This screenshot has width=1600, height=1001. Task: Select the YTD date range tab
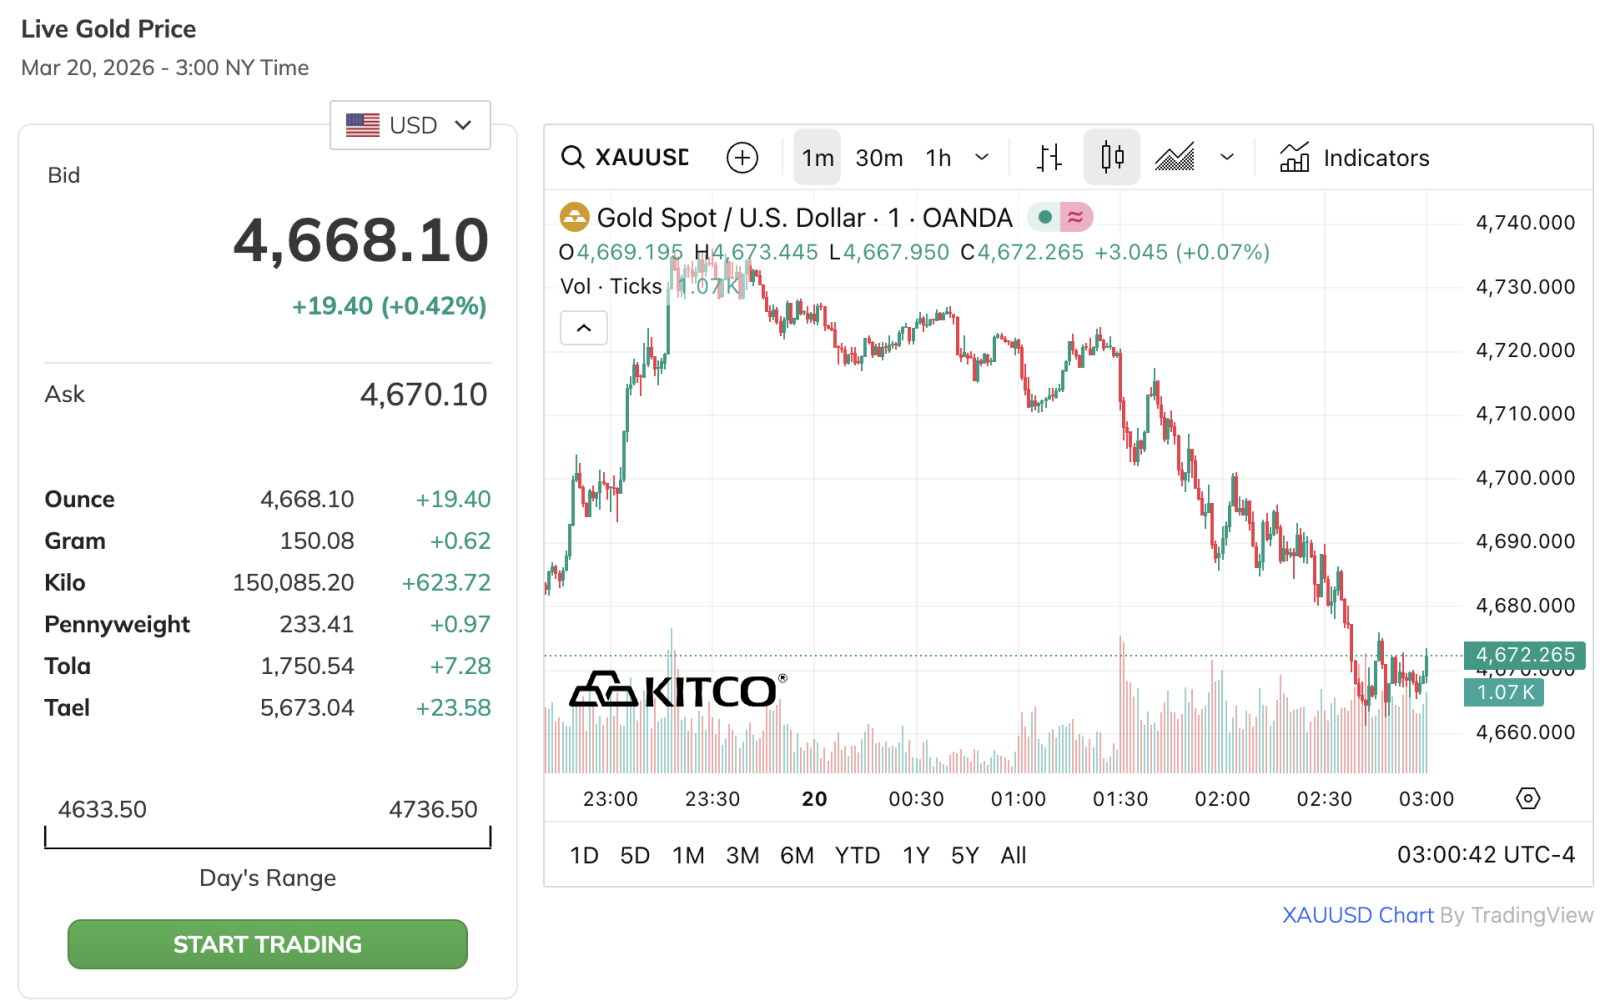click(857, 855)
